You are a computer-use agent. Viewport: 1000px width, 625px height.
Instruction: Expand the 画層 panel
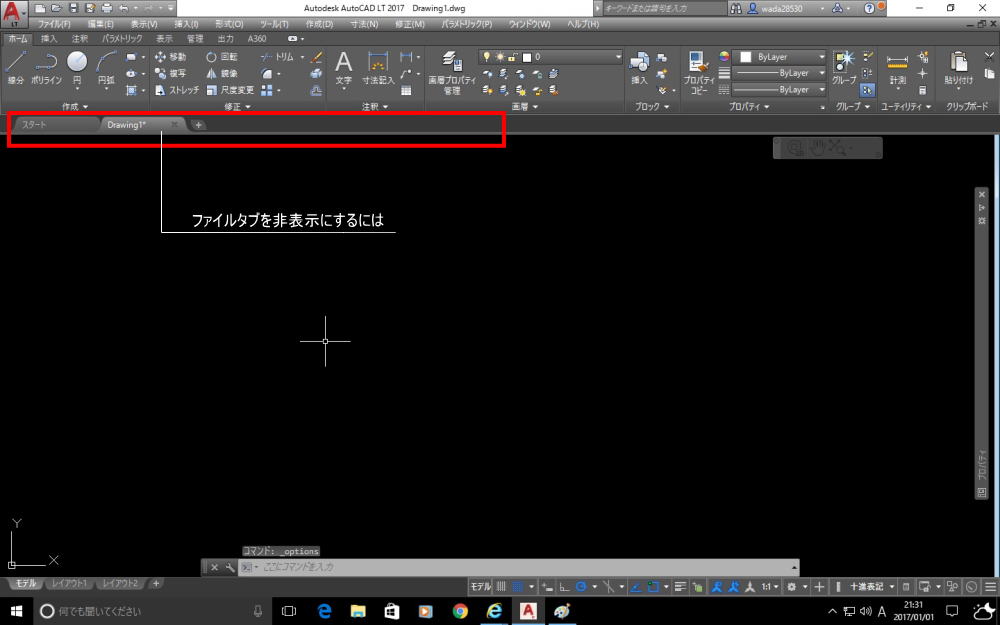(525, 107)
